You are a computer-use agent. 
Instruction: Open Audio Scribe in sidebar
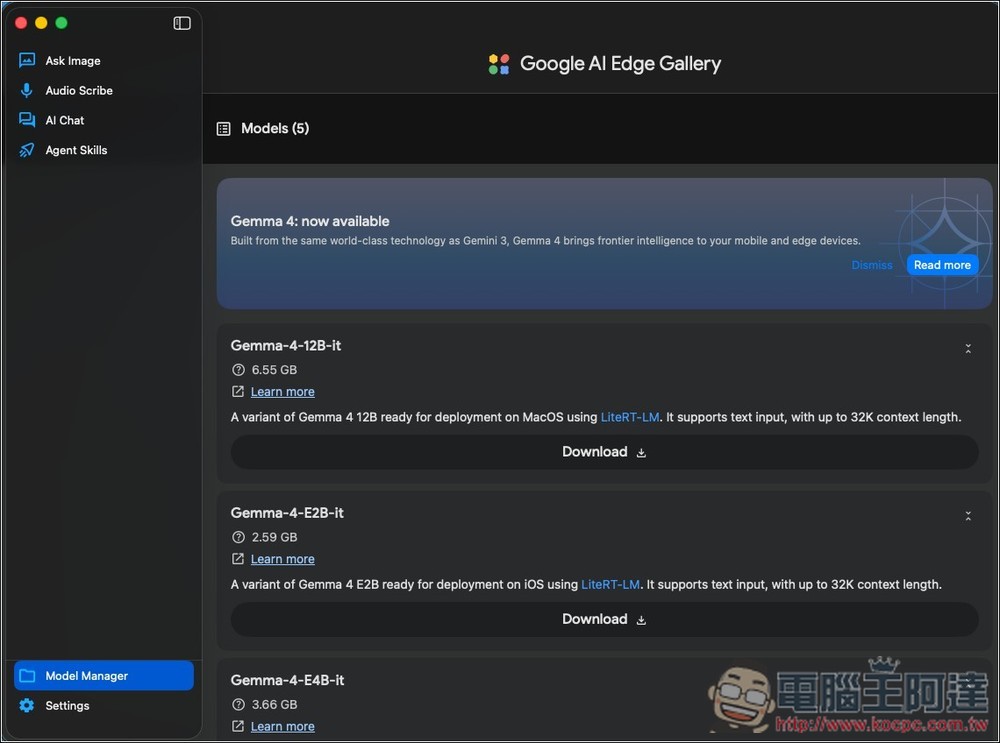(x=103, y=91)
